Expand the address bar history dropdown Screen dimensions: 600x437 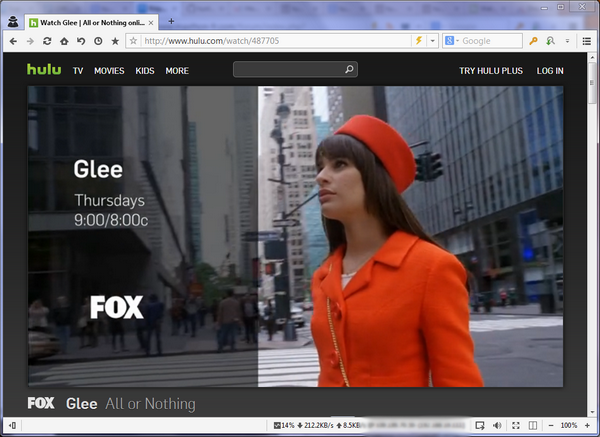[x=432, y=41]
